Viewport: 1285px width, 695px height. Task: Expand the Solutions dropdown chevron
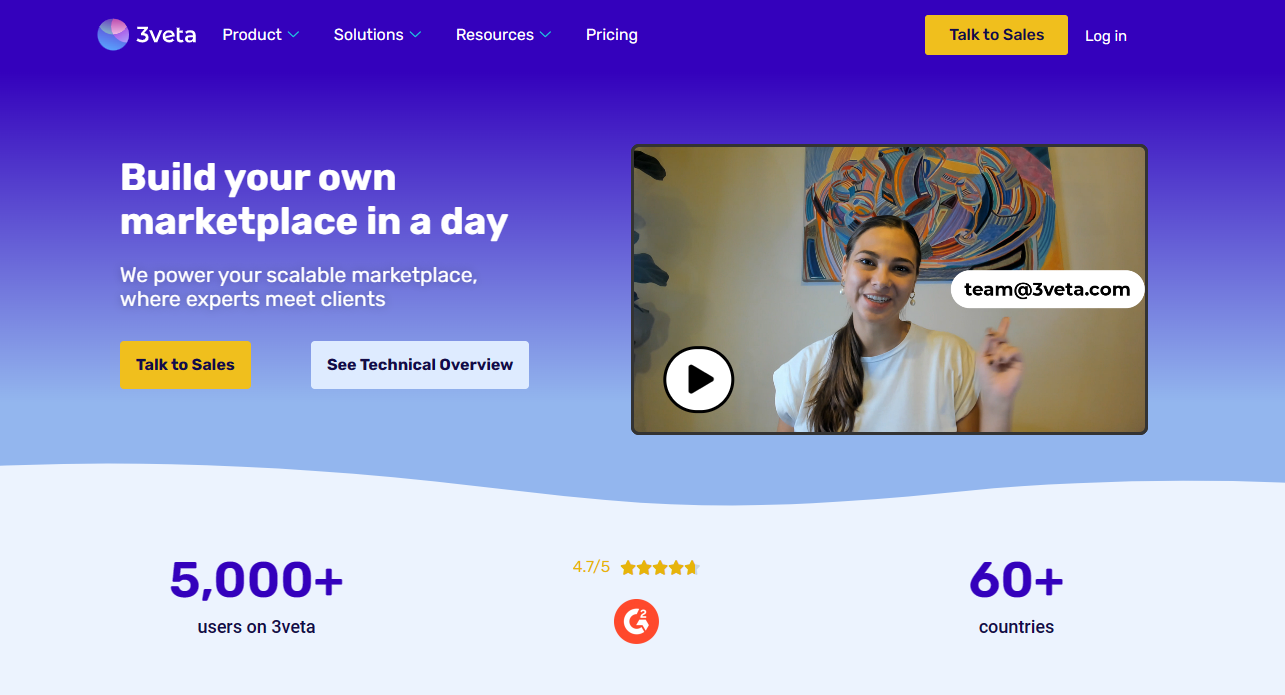pyautogui.click(x=415, y=35)
